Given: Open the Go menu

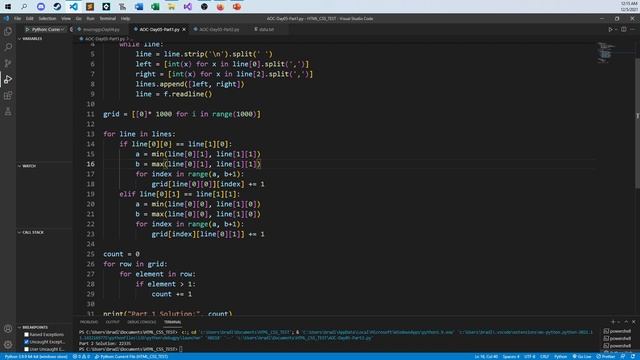Looking at the screenshot, I should point(78,18).
